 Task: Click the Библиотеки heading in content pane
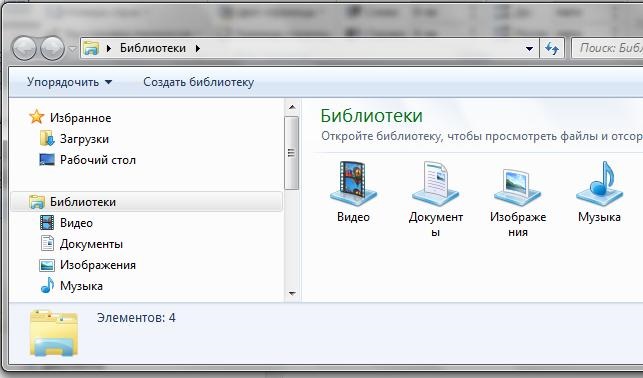[372, 116]
